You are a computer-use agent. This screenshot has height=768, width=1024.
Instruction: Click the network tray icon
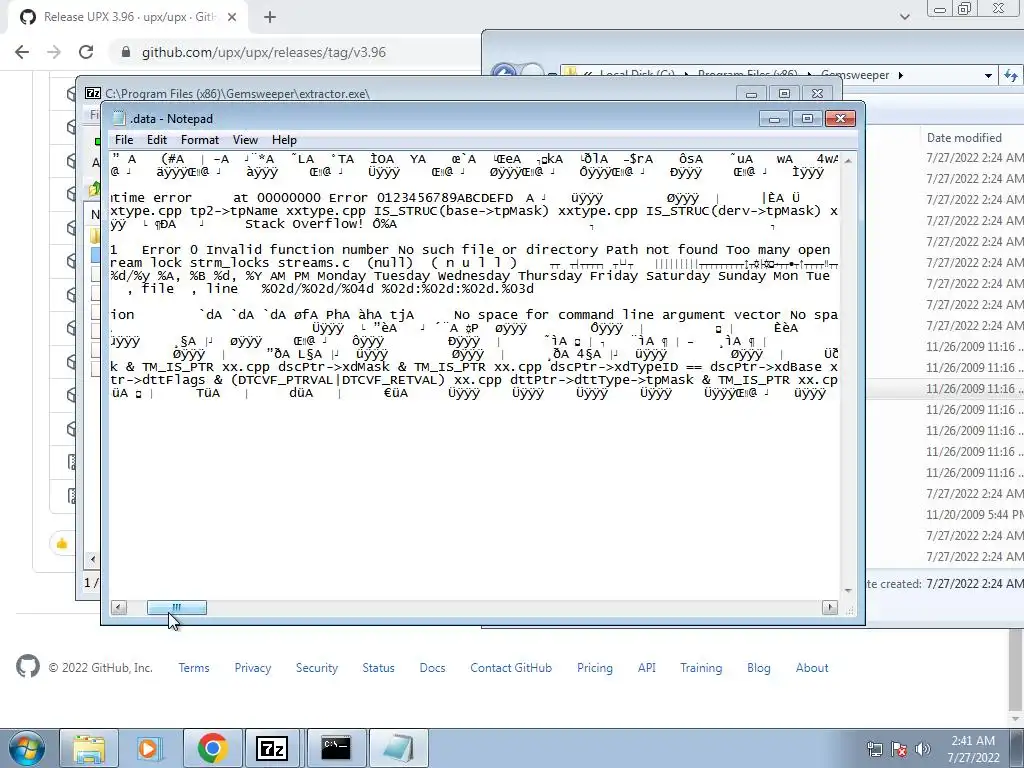click(x=874, y=748)
